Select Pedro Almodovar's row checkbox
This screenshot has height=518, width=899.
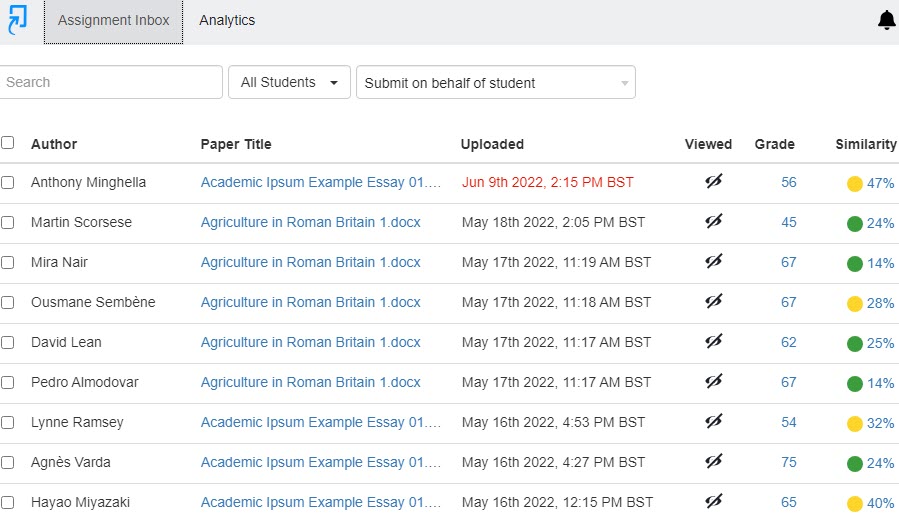pyautogui.click(x=8, y=382)
